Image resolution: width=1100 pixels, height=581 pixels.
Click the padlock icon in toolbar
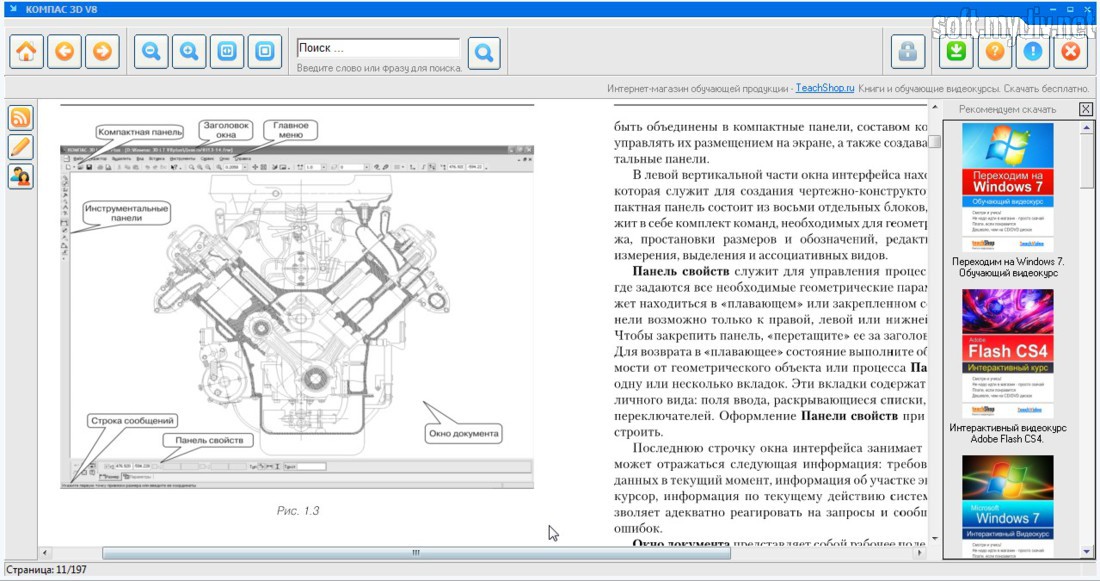coord(908,51)
